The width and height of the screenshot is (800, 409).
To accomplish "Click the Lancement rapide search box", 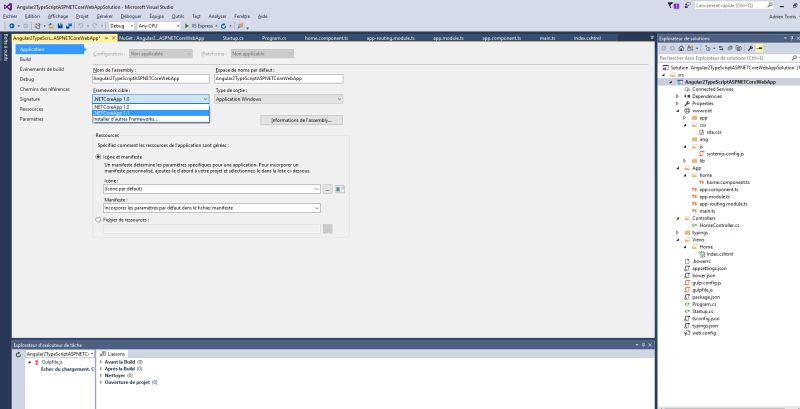I will (x=734, y=5).
